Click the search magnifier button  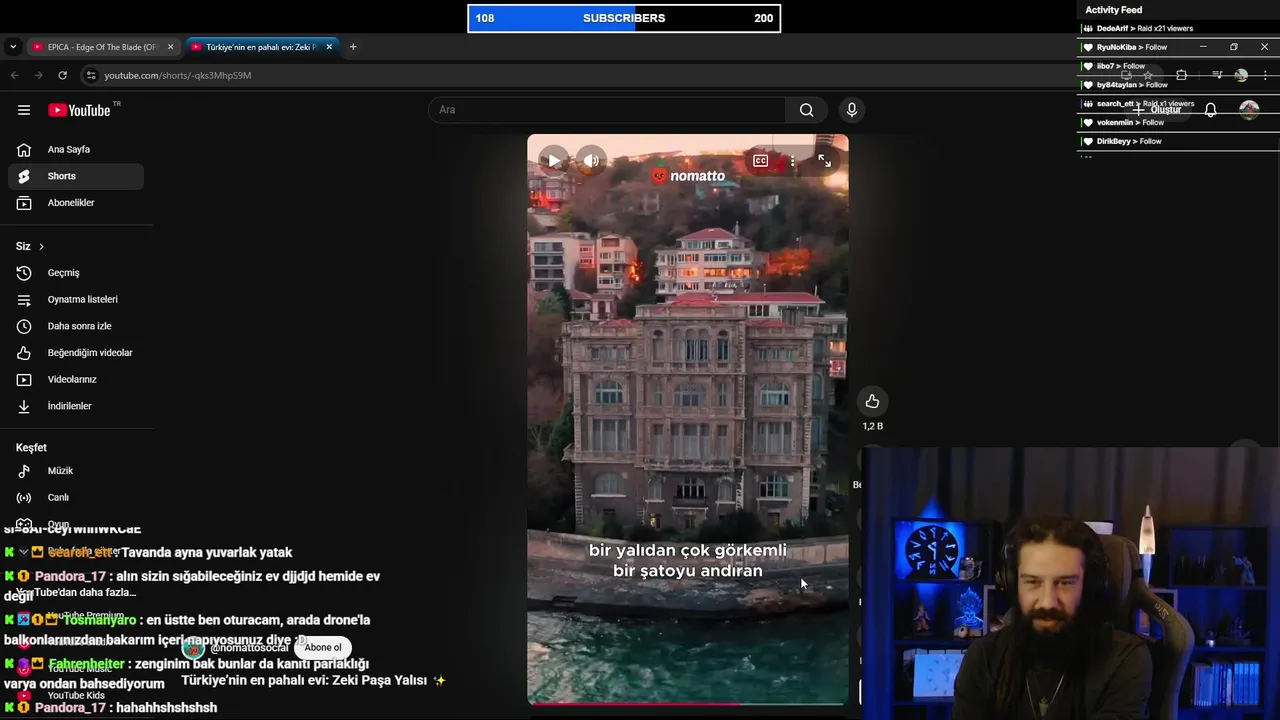(806, 110)
